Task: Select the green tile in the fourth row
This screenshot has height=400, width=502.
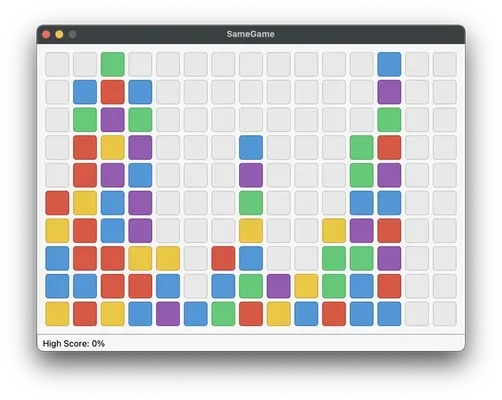Action: (x=362, y=147)
